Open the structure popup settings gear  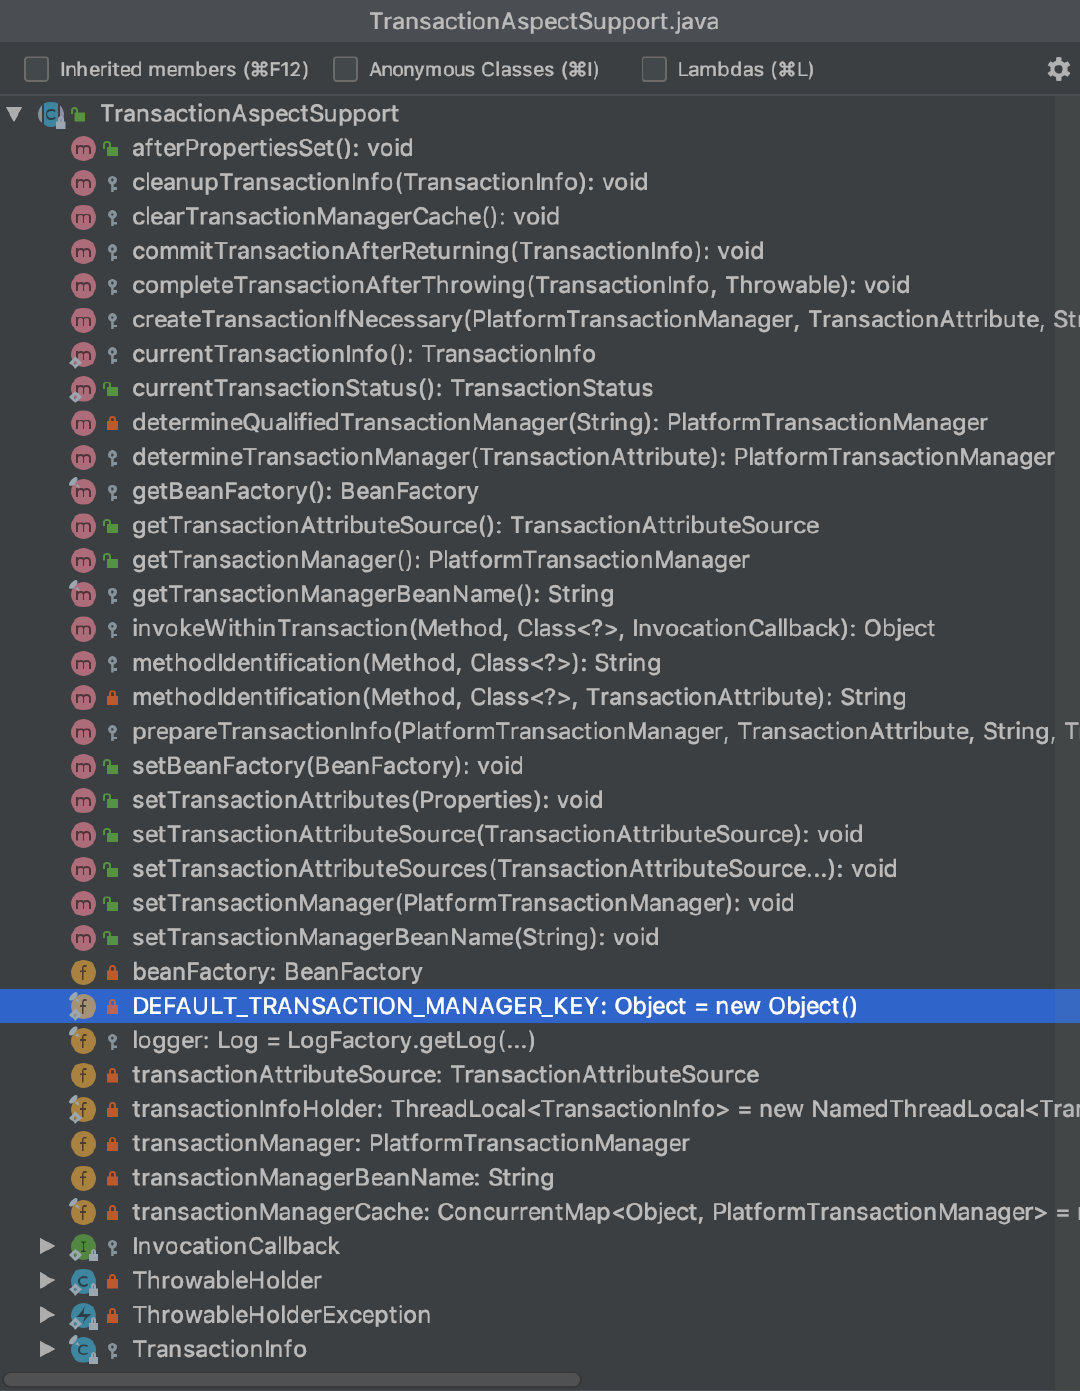(1058, 69)
